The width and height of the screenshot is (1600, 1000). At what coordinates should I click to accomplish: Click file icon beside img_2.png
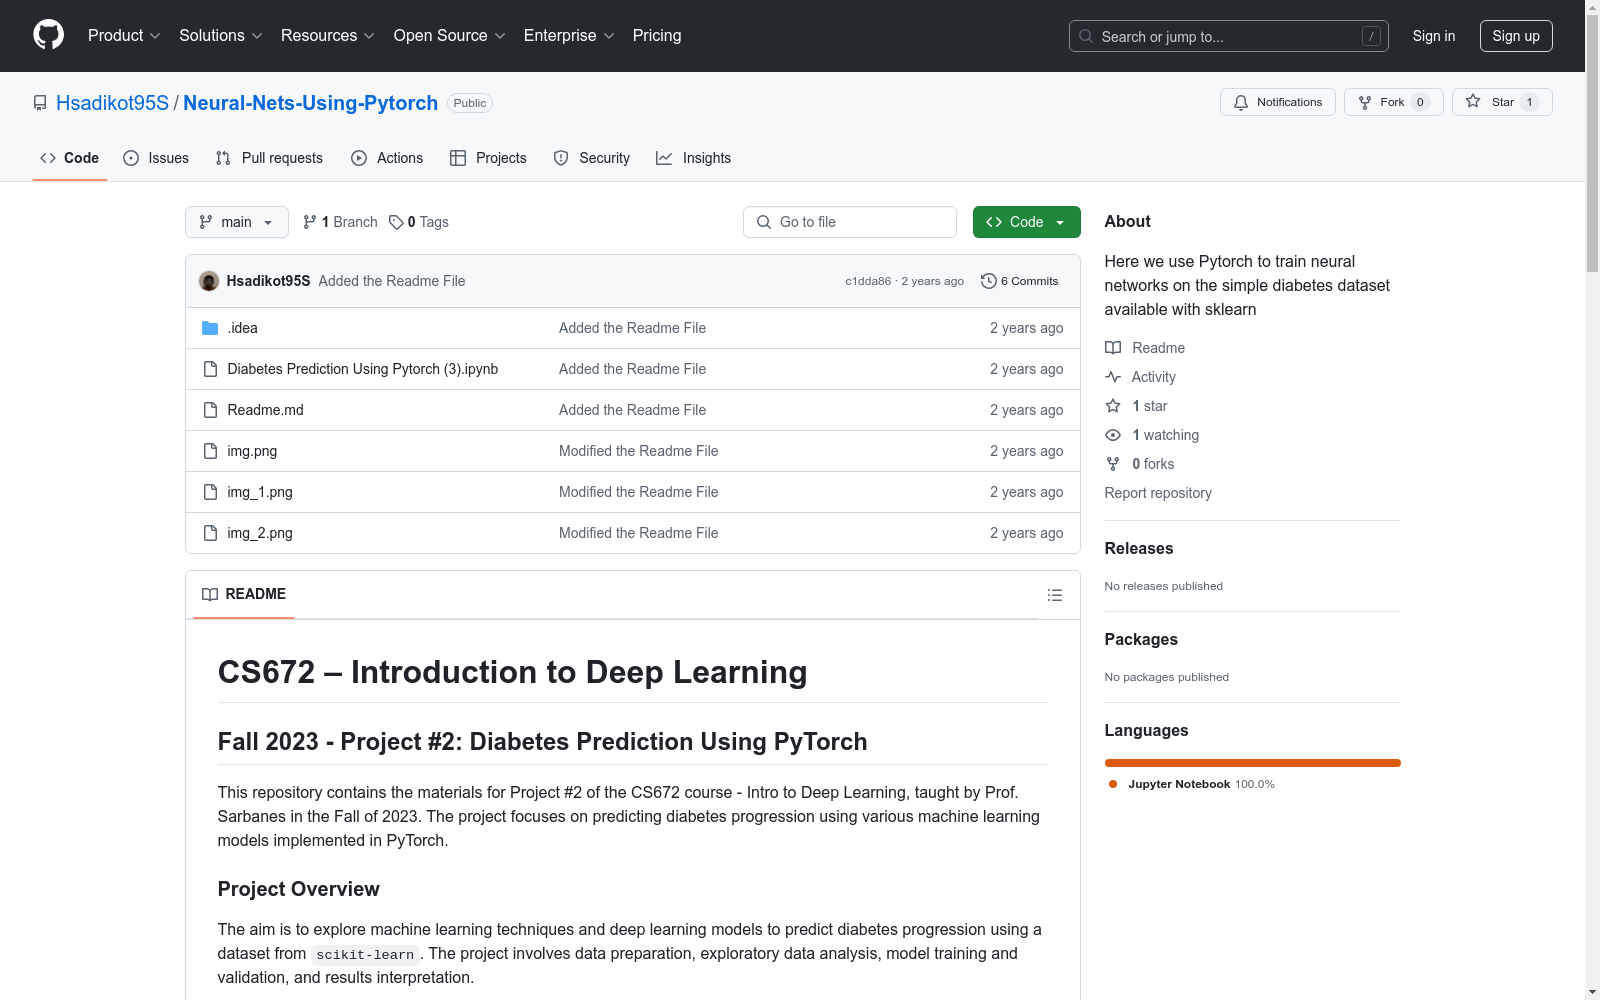(210, 533)
